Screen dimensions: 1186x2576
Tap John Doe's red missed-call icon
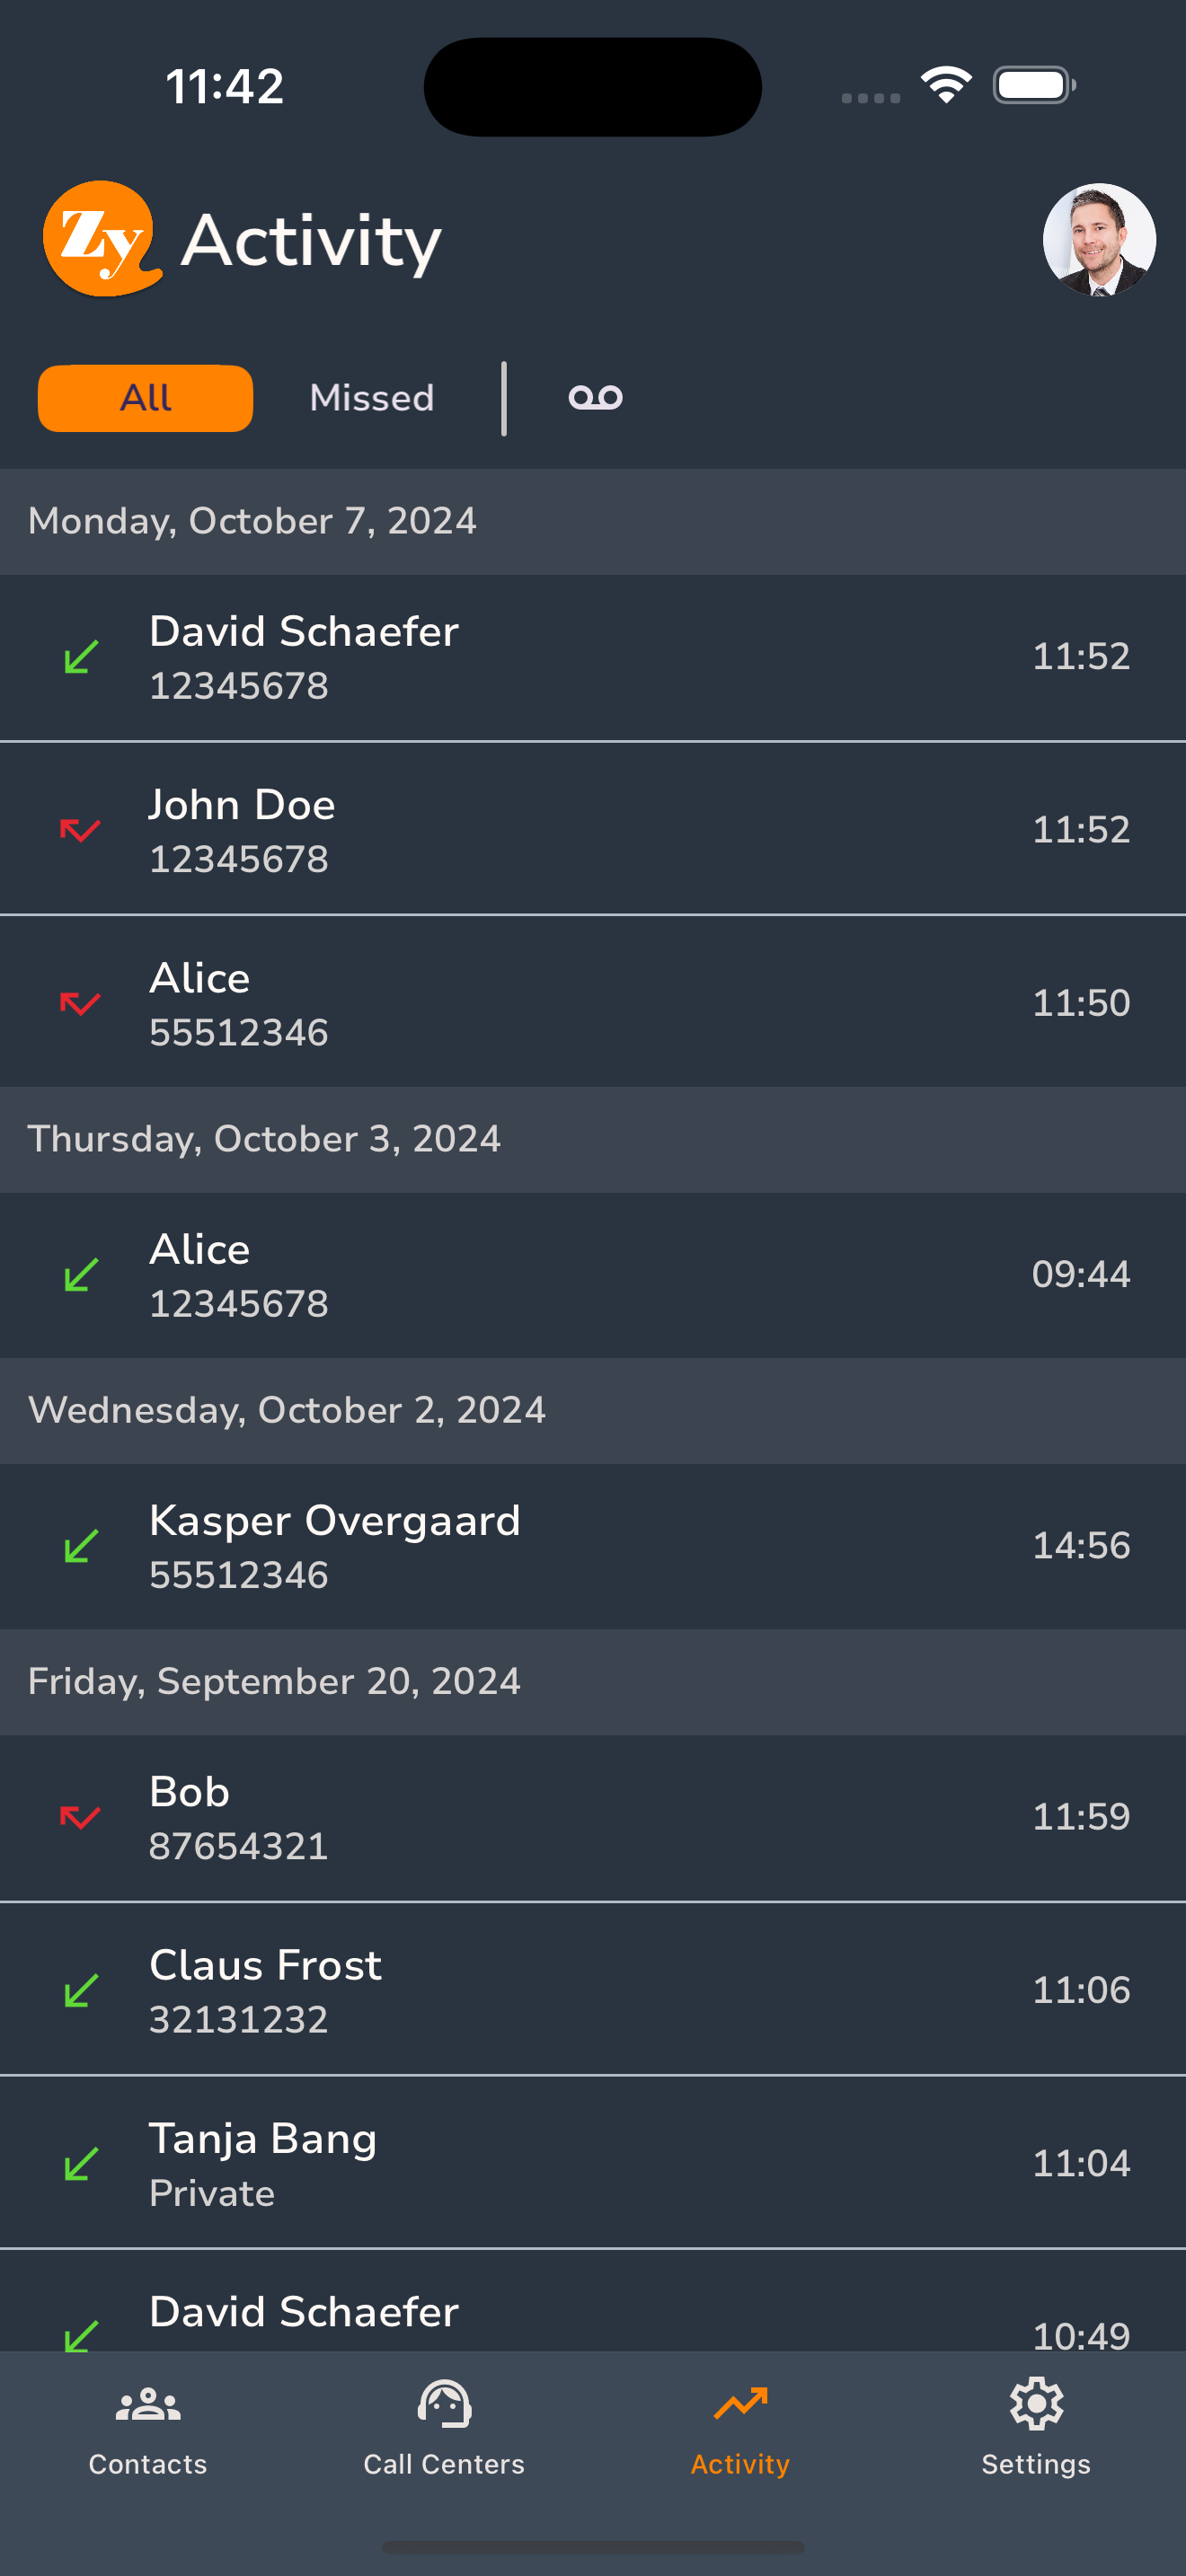coord(80,829)
